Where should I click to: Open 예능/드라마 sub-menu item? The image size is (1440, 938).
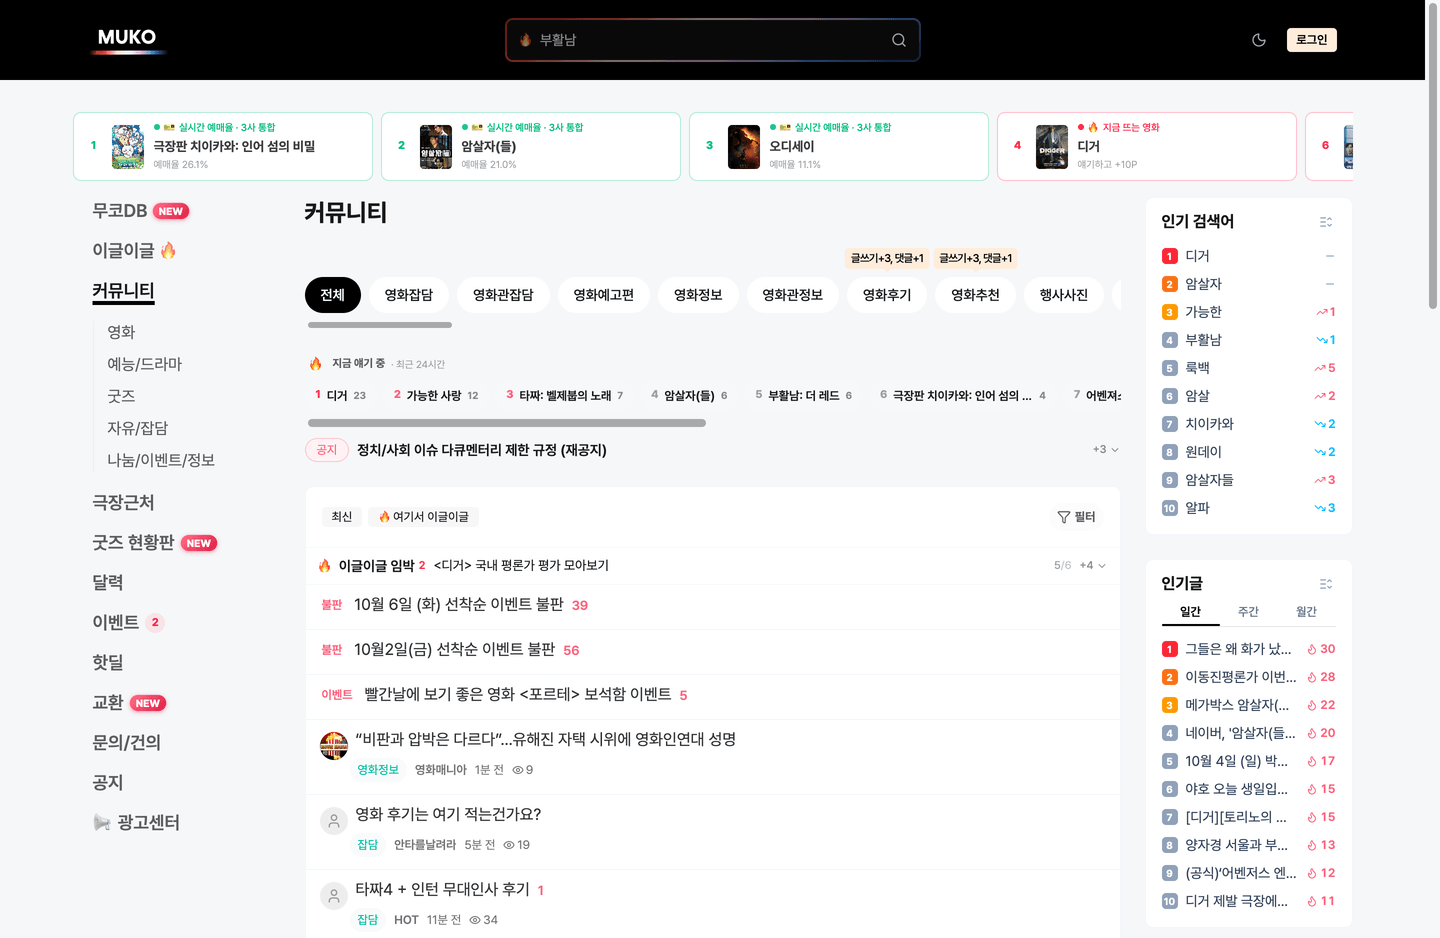[145, 364]
